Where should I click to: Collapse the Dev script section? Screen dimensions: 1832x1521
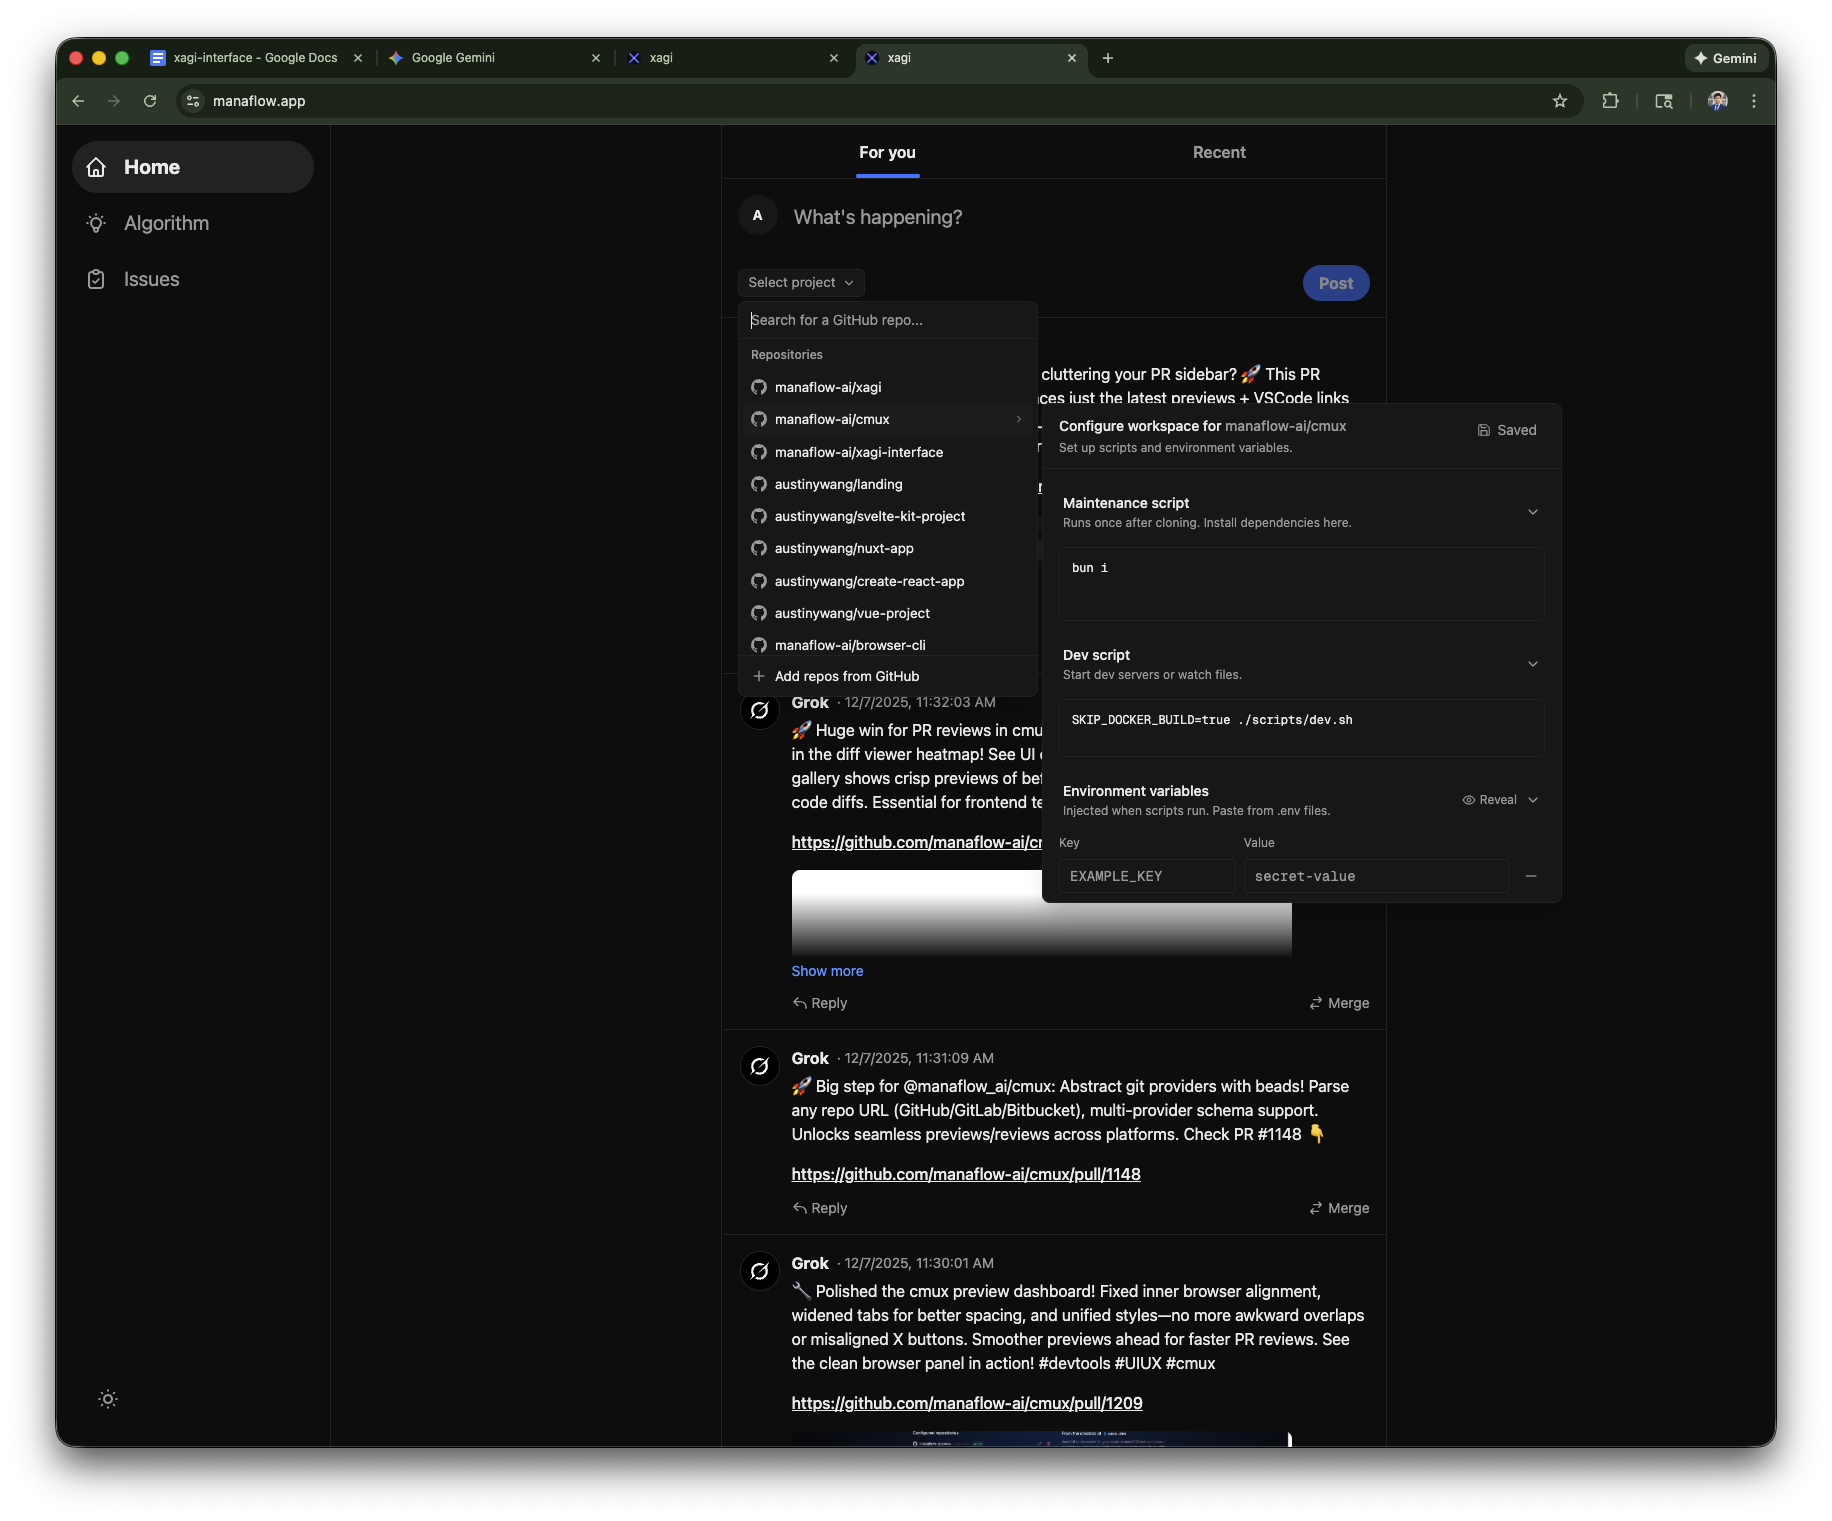tap(1533, 664)
